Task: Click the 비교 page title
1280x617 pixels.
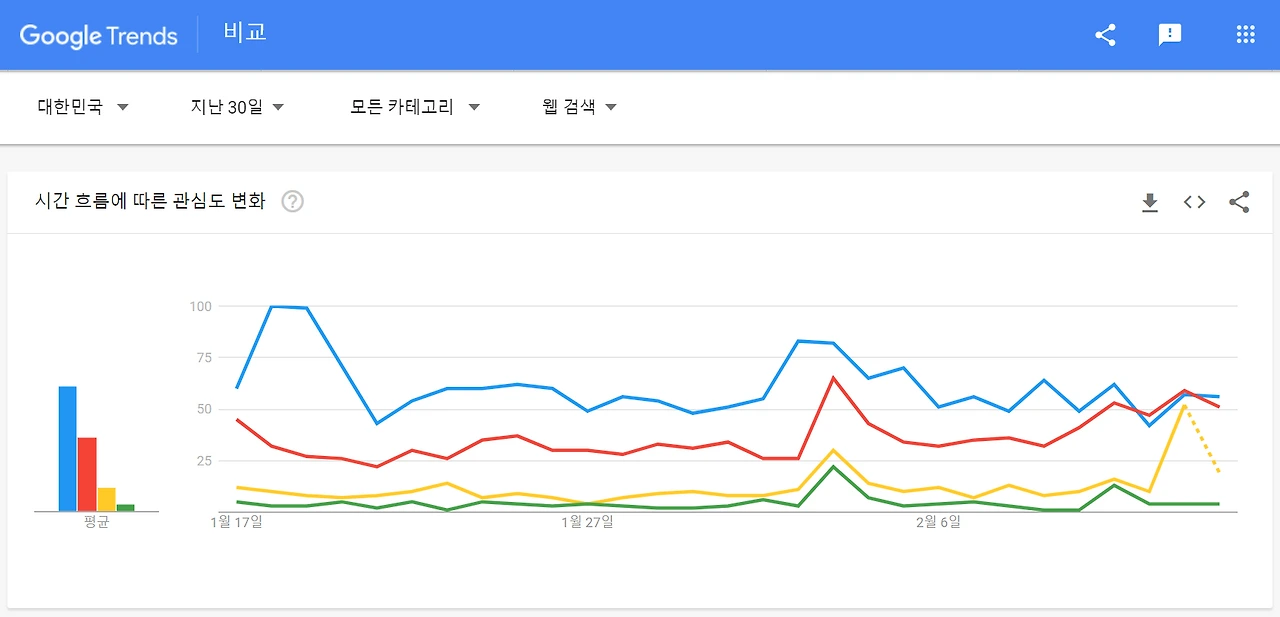Action: click(x=245, y=33)
